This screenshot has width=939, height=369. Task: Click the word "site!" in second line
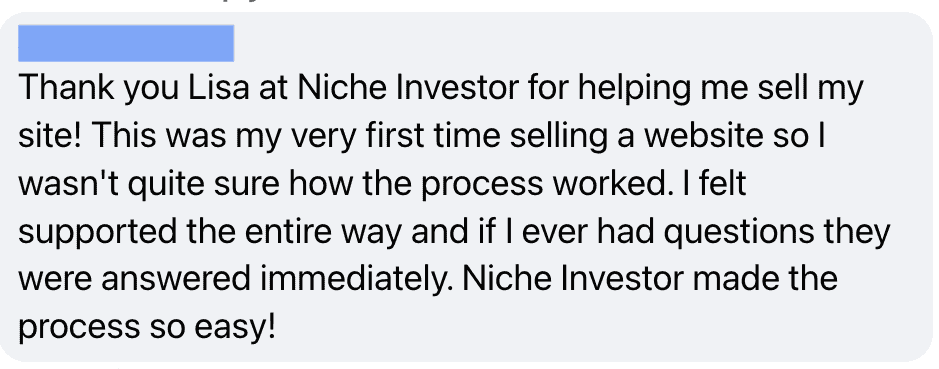(47, 136)
